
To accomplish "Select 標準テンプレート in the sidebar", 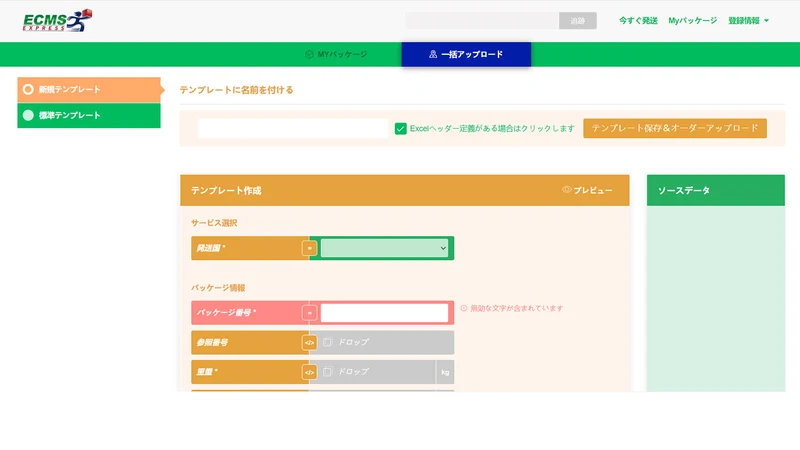I will 89,115.
